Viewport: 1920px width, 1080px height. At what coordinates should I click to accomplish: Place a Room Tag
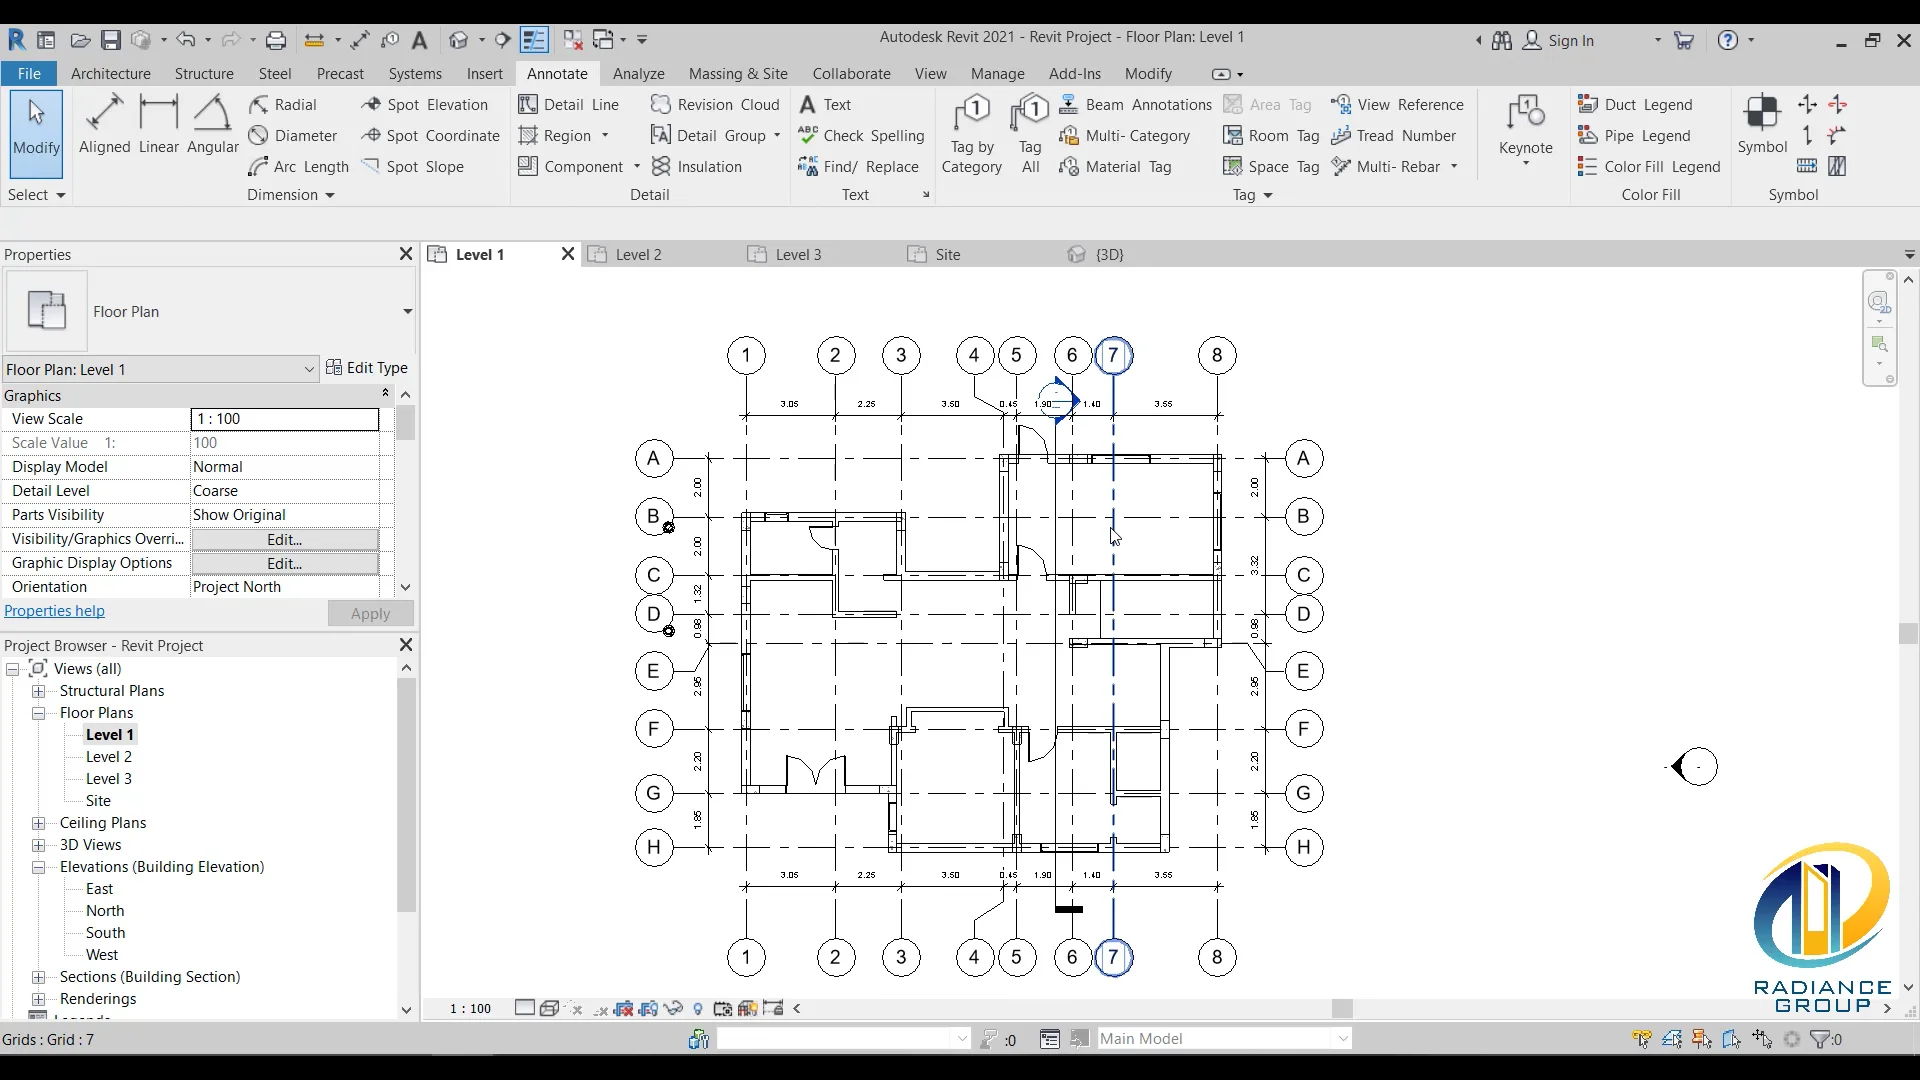[x=1271, y=135]
